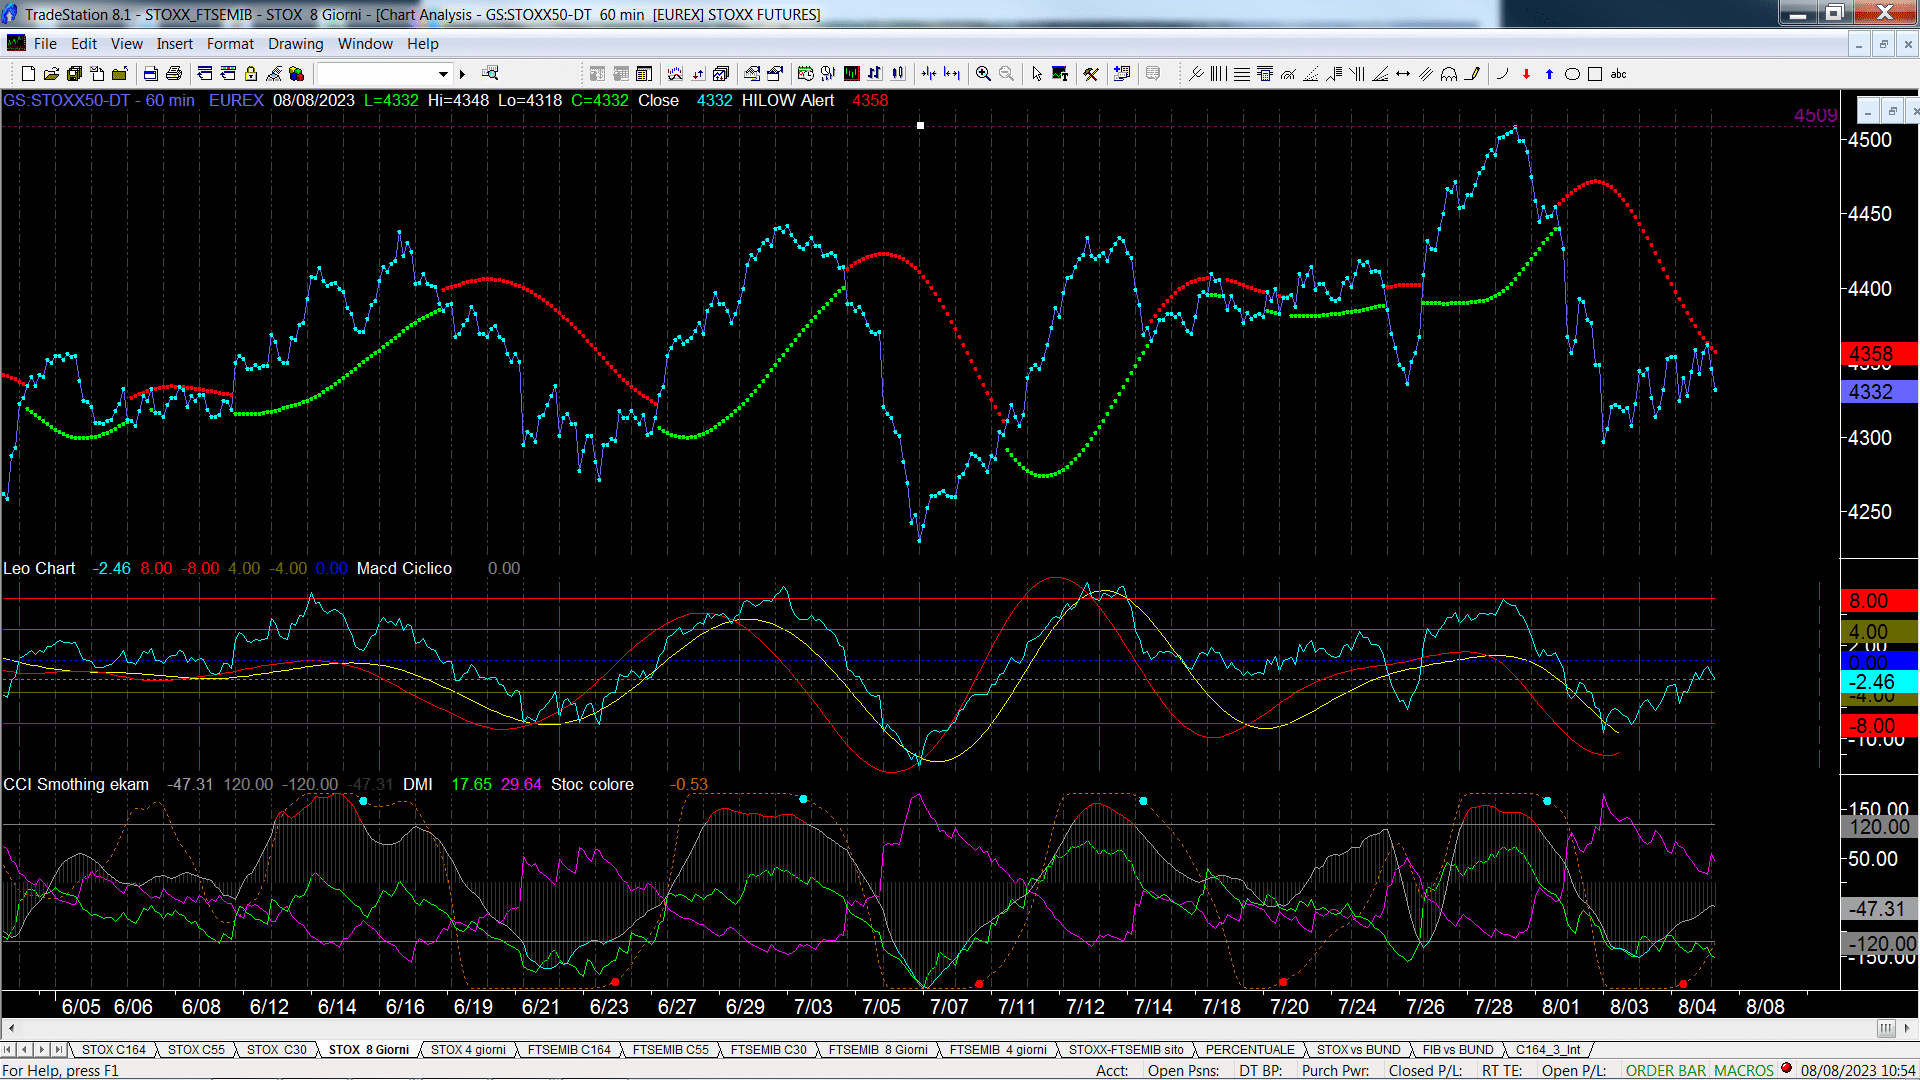Click the Print toolbar icon
Image resolution: width=1920 pixels, height=1080 pixels.
point(174,74)
